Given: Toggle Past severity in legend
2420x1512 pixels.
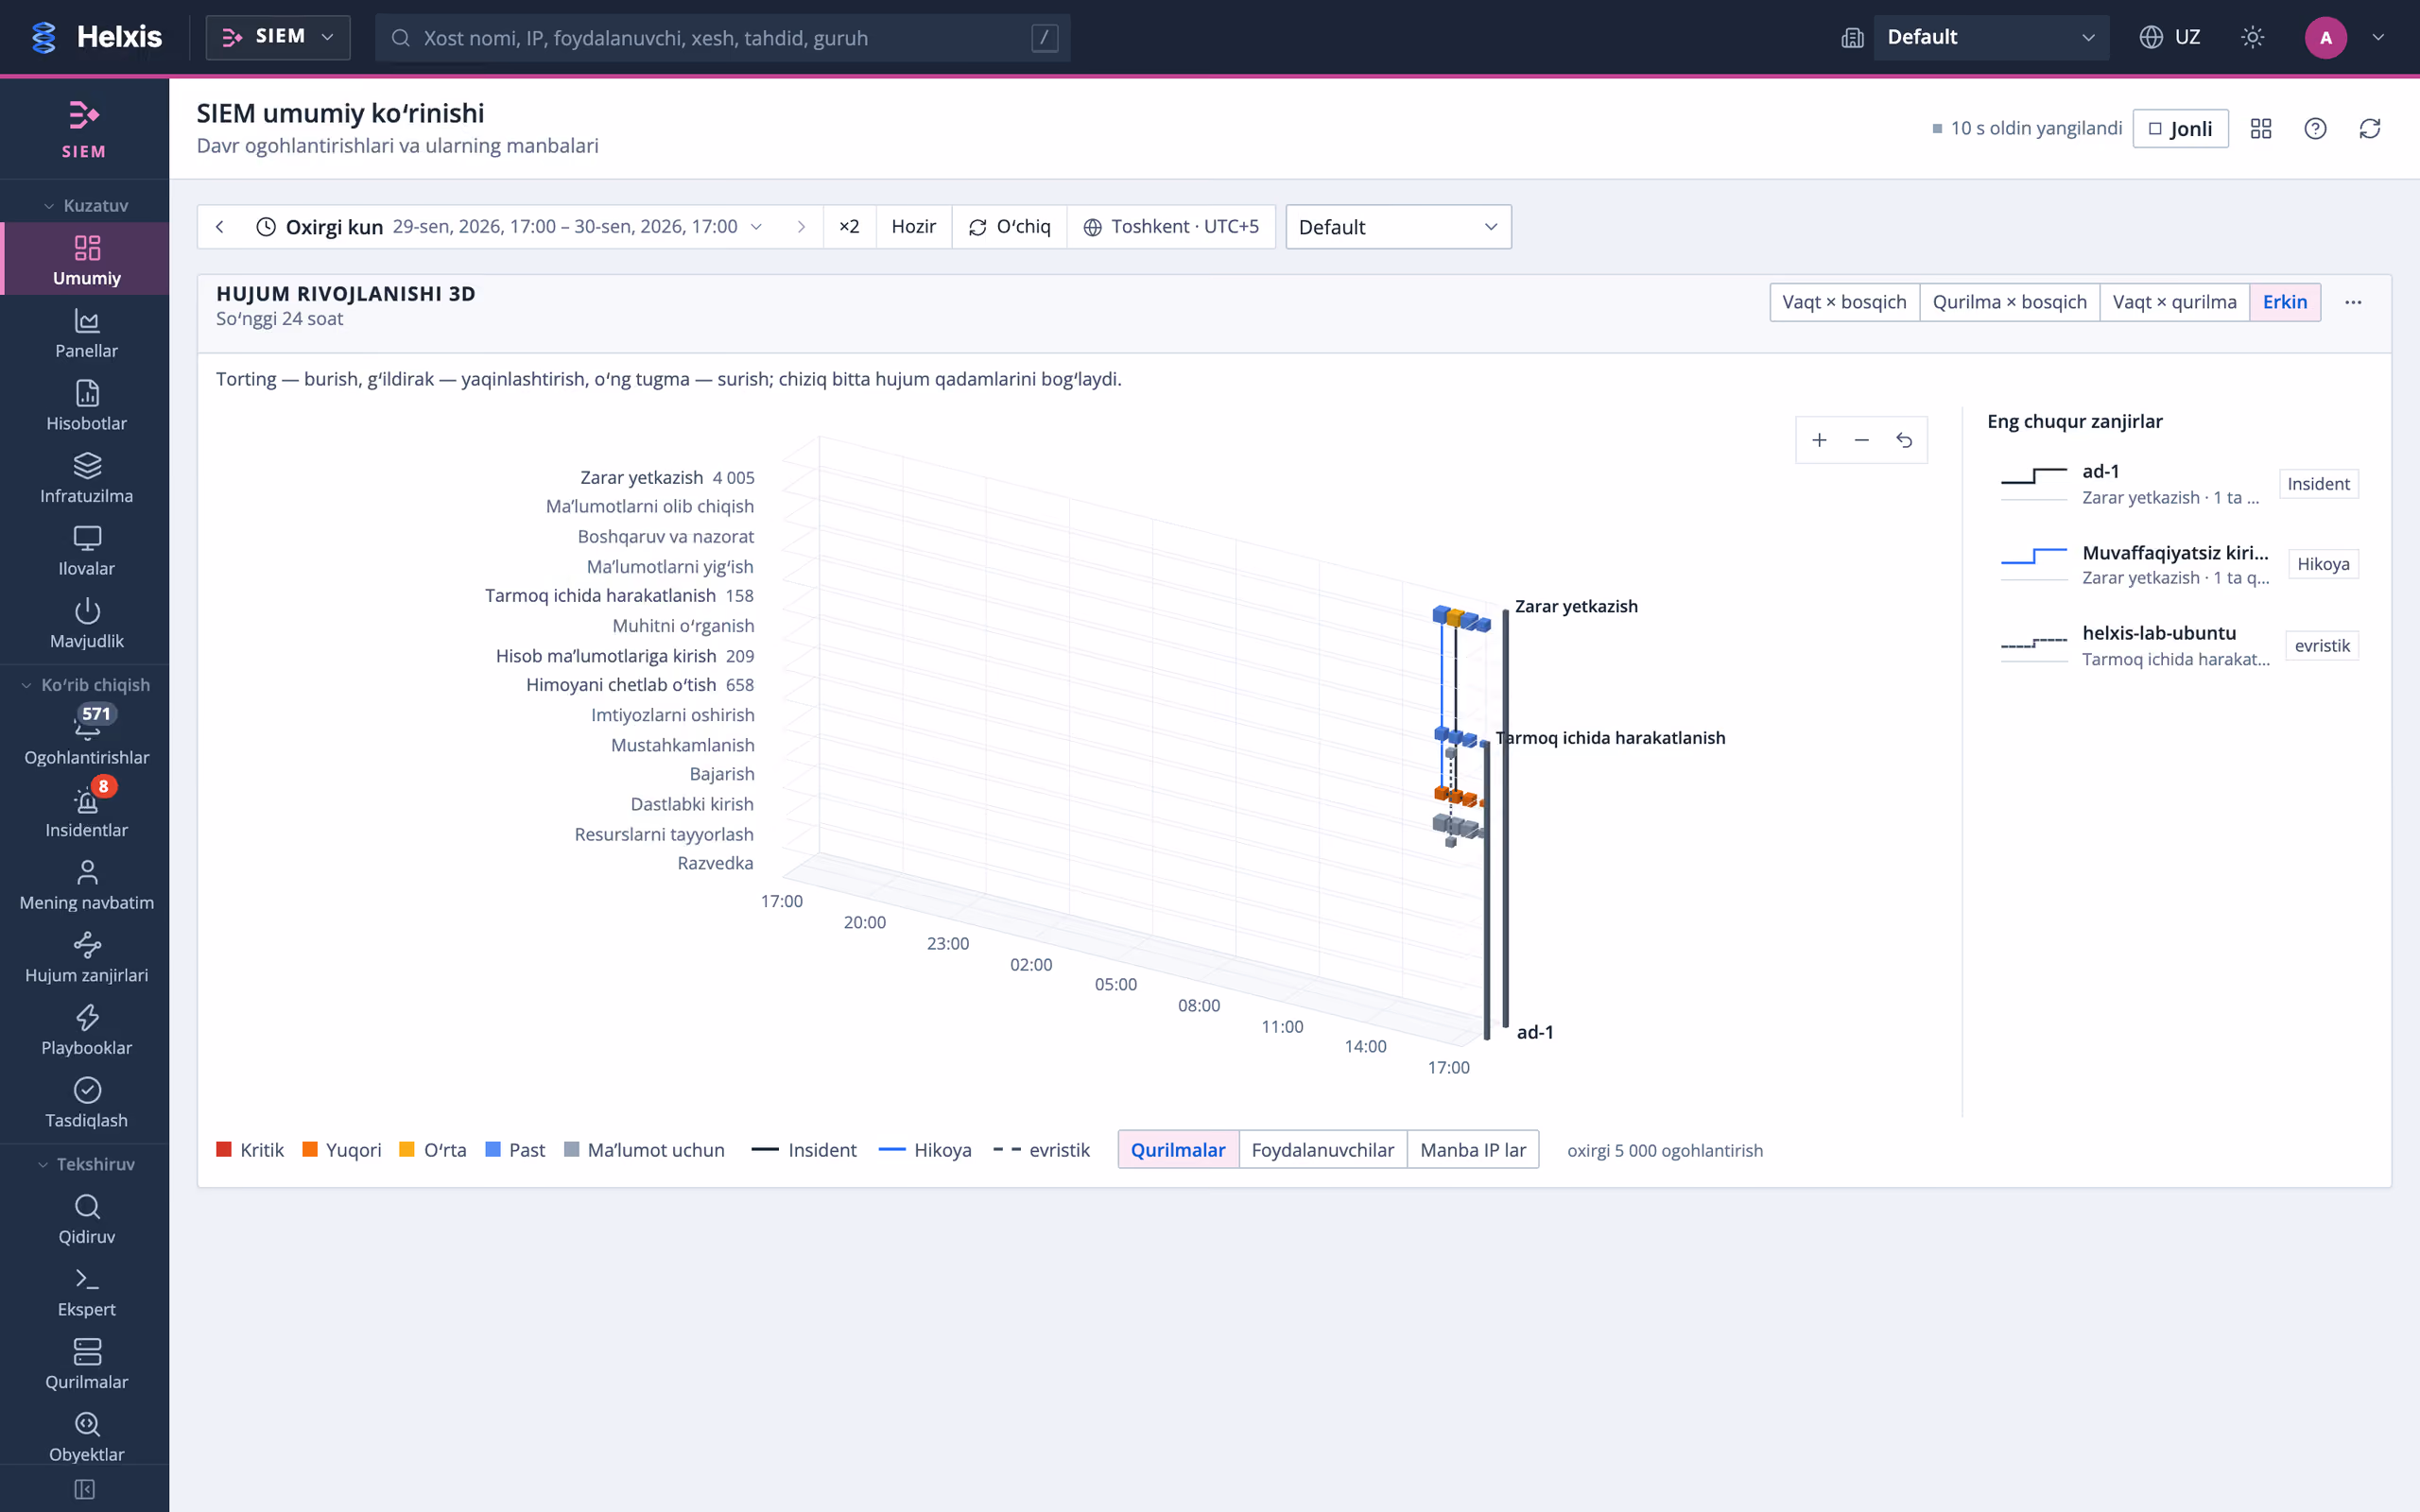Looking at the screenshot, I should 515,1150.
